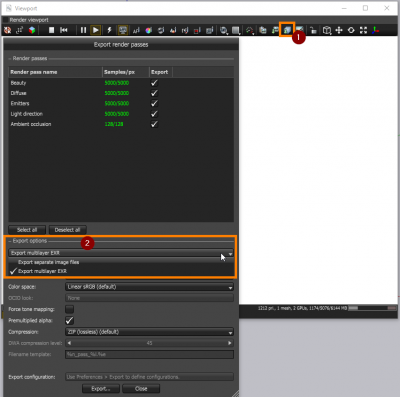Screen dimensions: 400x397
Task: Click the Export... button
Action: click(101, 389)
